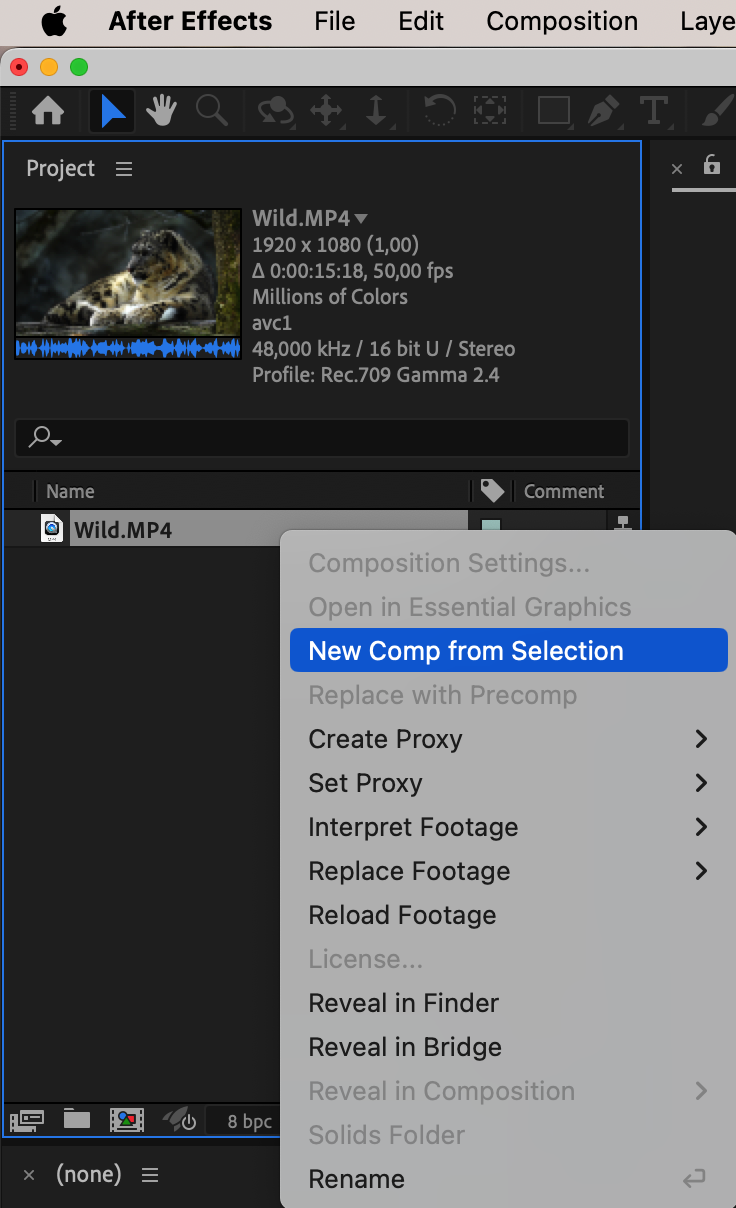This screenshot has height=1208, width=736.
Task: Select the Hand tool
Action: 162,110
